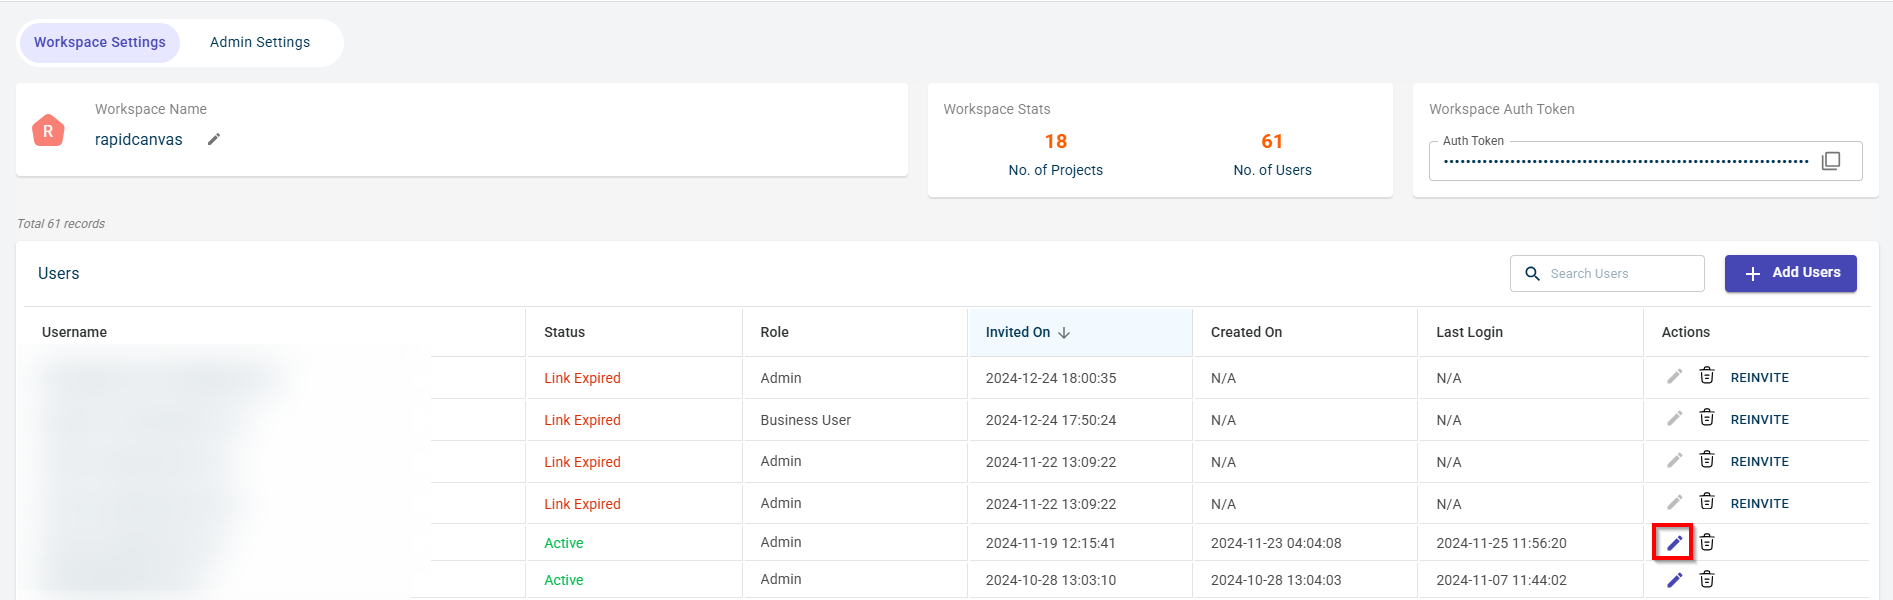Delete user invited on 2024-11-19

(x=1707, y=542)
